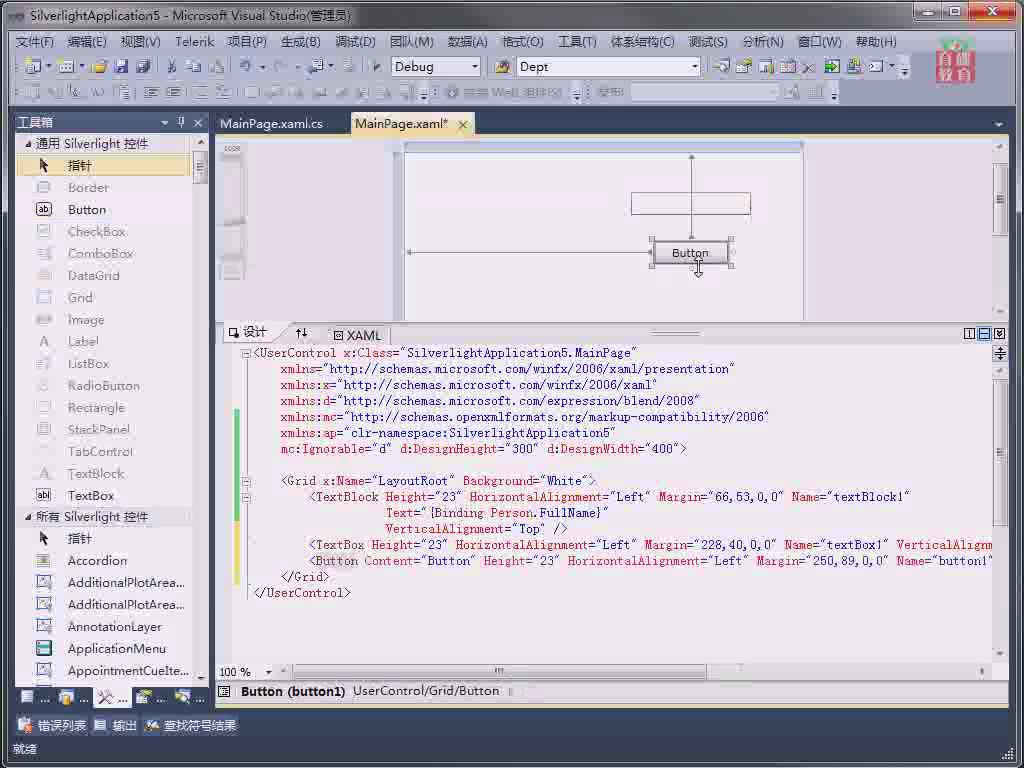Open the 输出 output panel
Screen dimensions: 1024x768
click(x=116, y=726)
